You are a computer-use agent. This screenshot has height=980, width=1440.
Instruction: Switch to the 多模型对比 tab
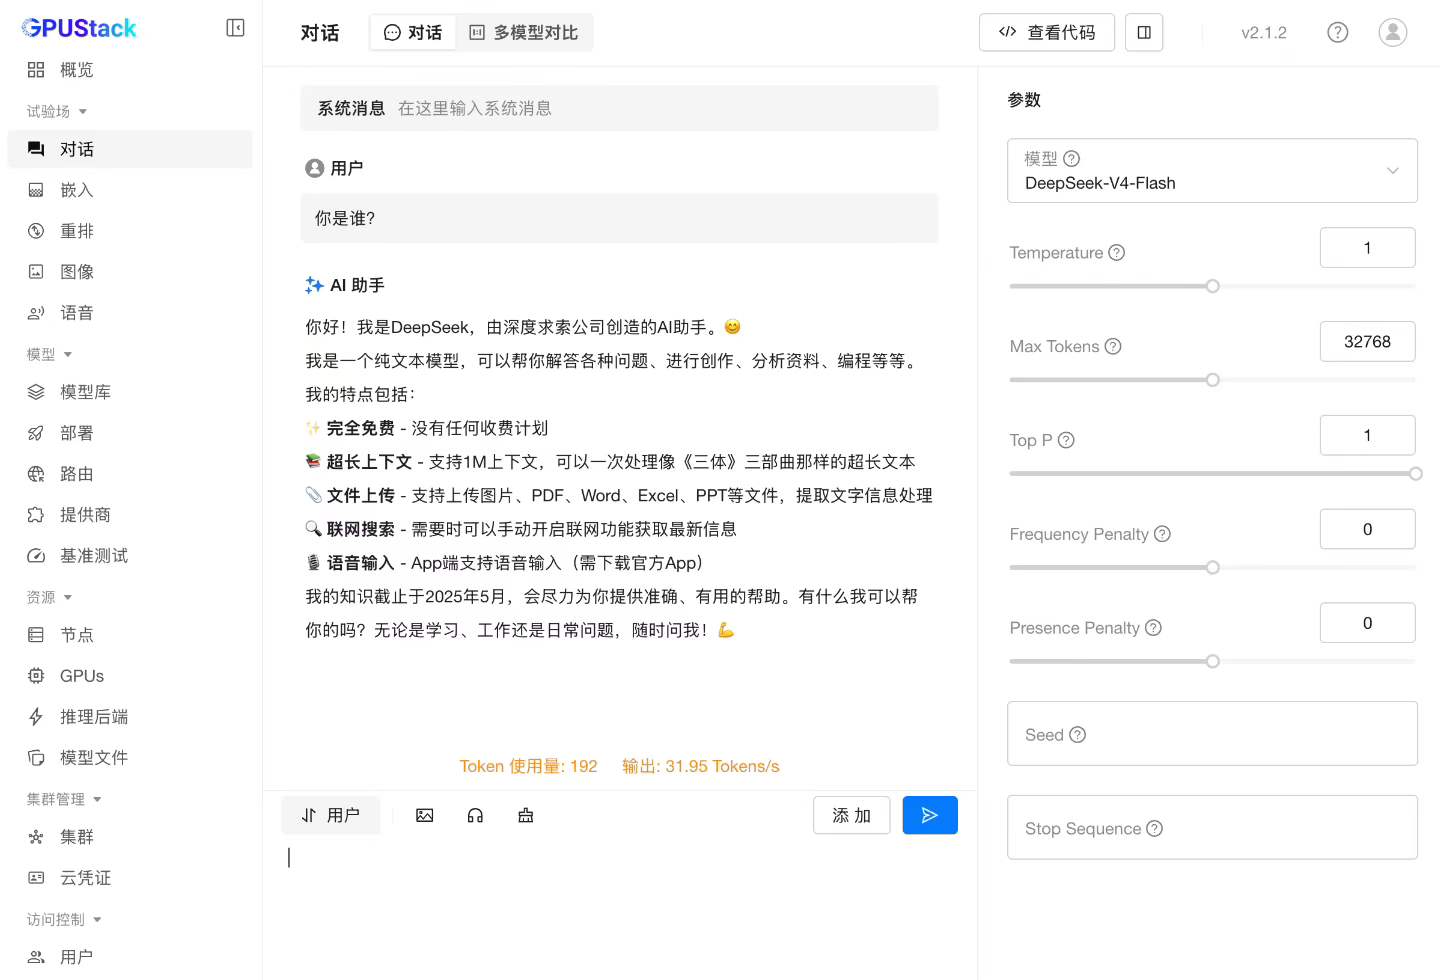[524, 33]
